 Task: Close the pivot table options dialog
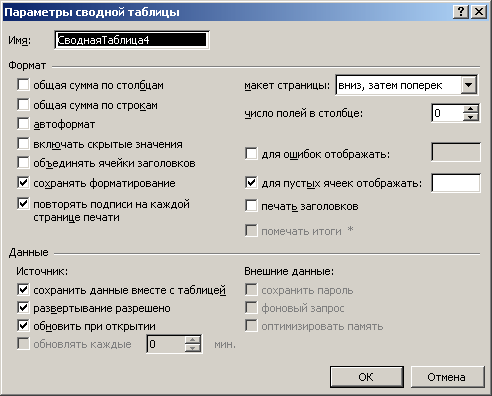pos(479,12)
